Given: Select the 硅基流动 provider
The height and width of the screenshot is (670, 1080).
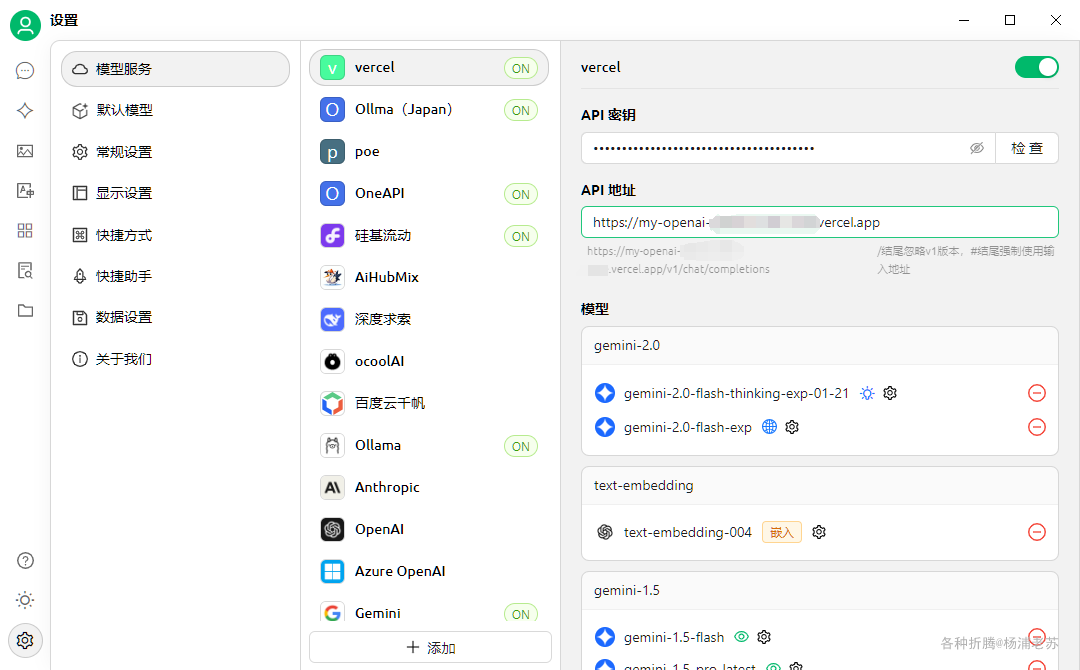Looking at the screenshot, I should [429, 235].
